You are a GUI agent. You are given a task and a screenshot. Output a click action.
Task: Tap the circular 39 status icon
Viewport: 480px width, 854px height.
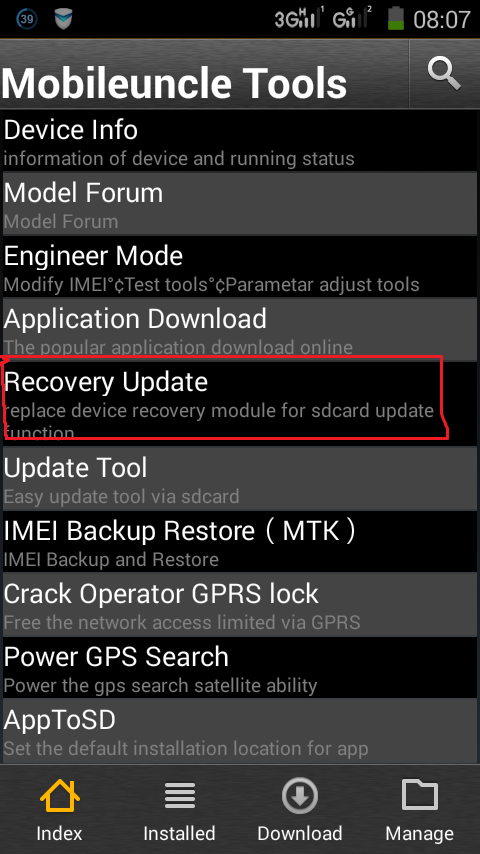[x=27, y=19]
